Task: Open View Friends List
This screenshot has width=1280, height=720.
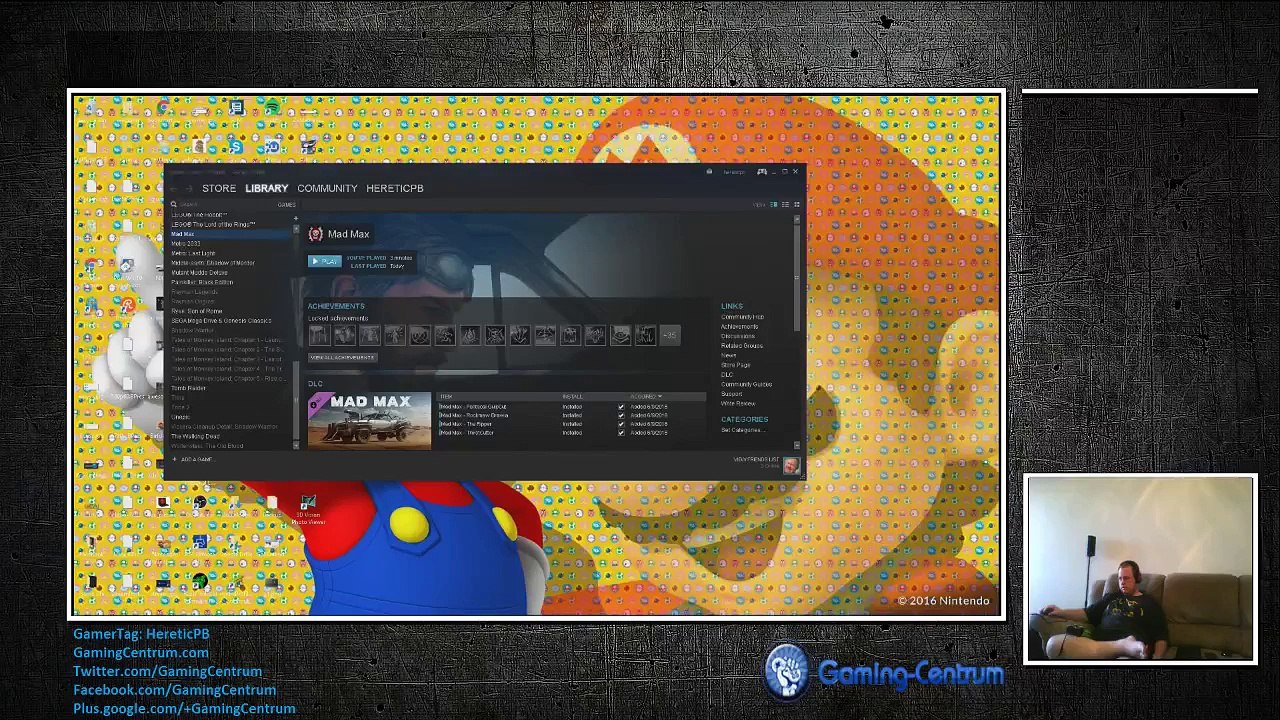Action: (x=756, y=460)
